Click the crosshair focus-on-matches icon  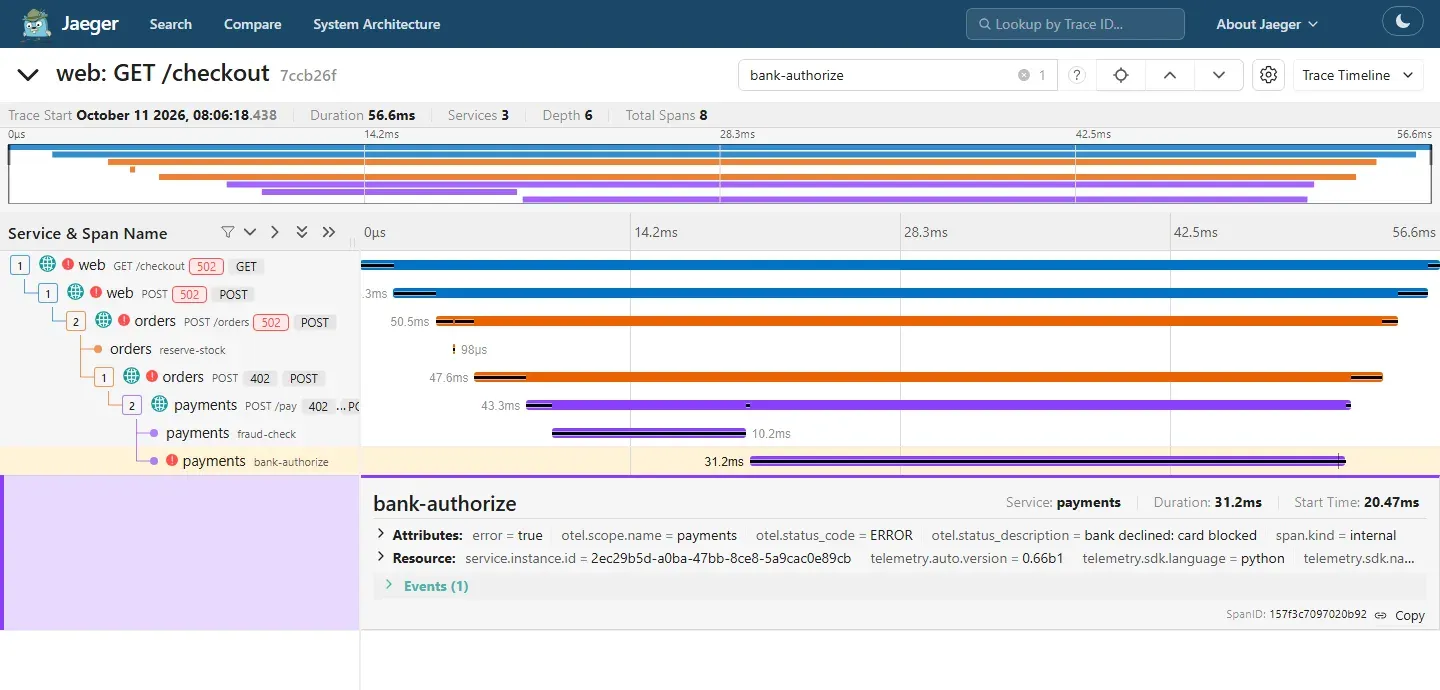pyautogui.click(x=1121, y=75)
